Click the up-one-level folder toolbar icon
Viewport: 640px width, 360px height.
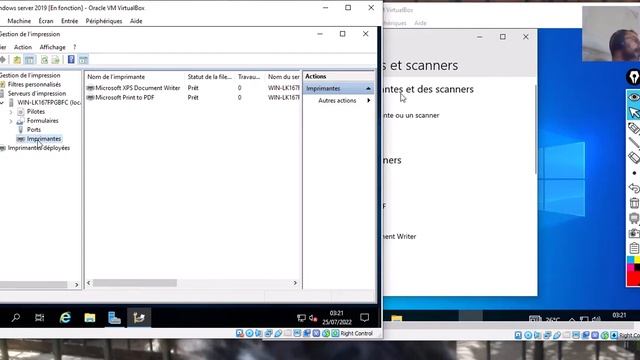(17, 60)
